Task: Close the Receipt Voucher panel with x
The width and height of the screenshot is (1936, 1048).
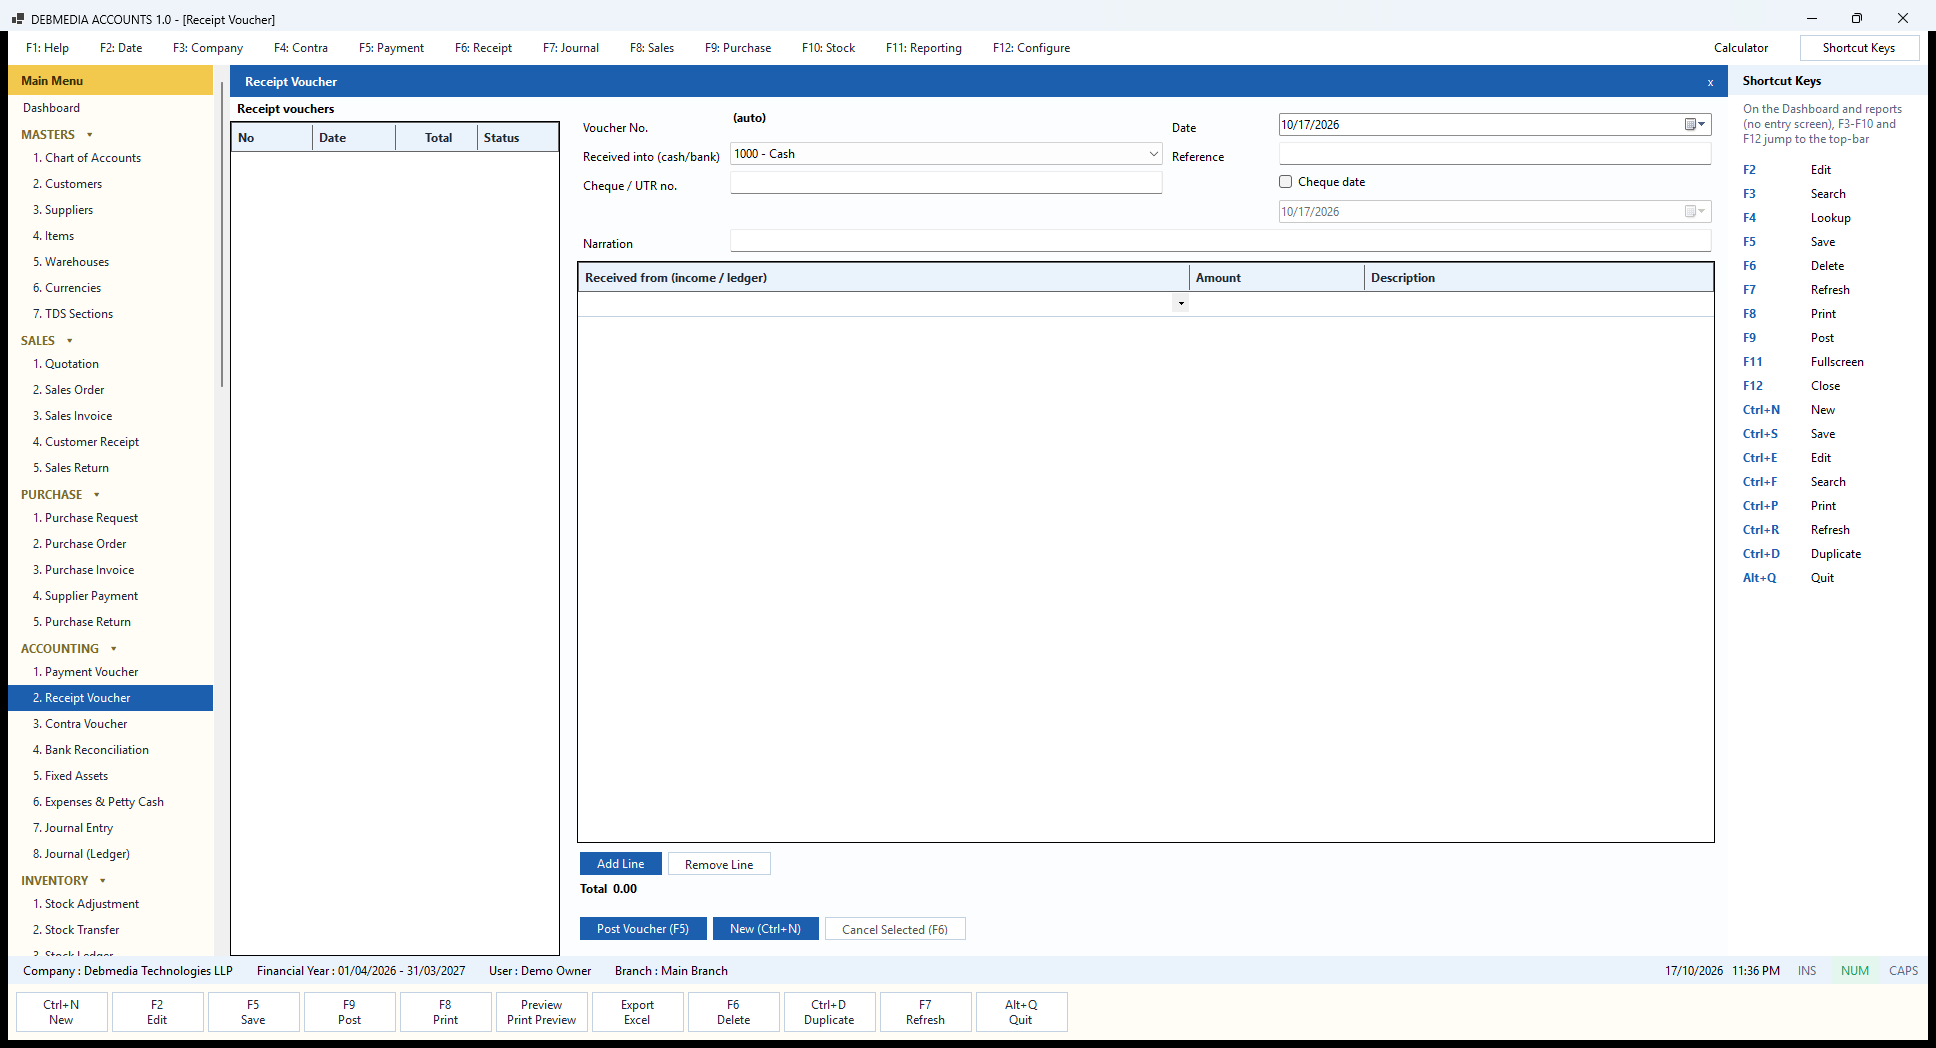Action: pyautogui.click(x=1710, y=83)
